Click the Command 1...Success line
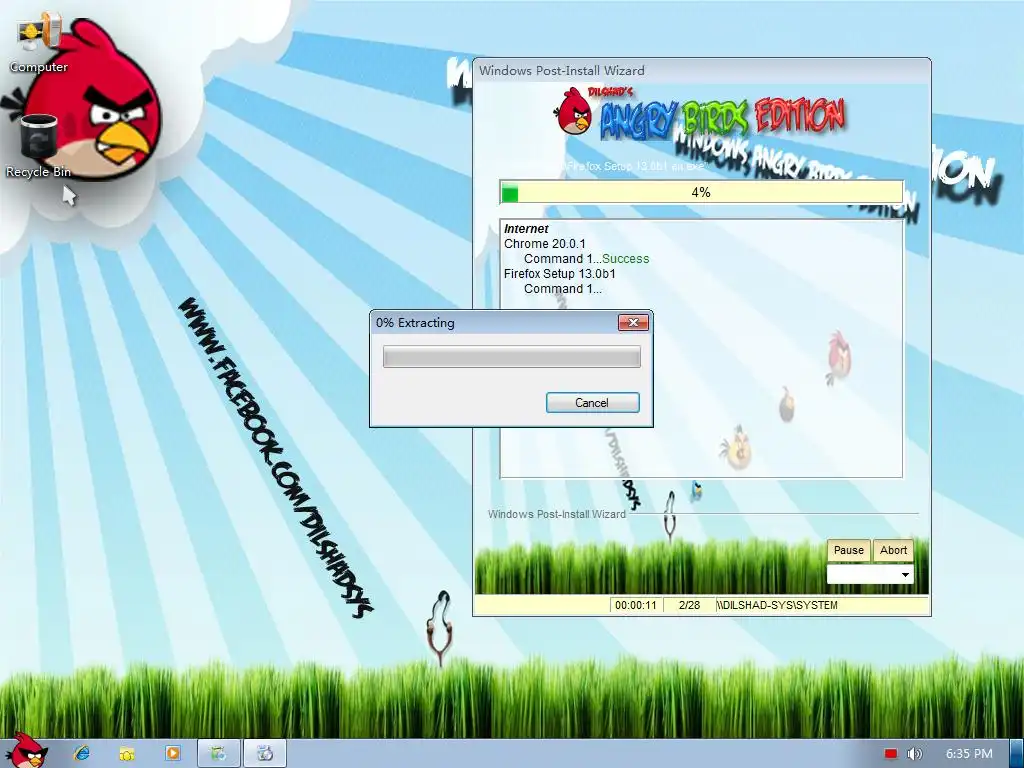This screenshot has width=1024, height=768. tap(586, 259)
